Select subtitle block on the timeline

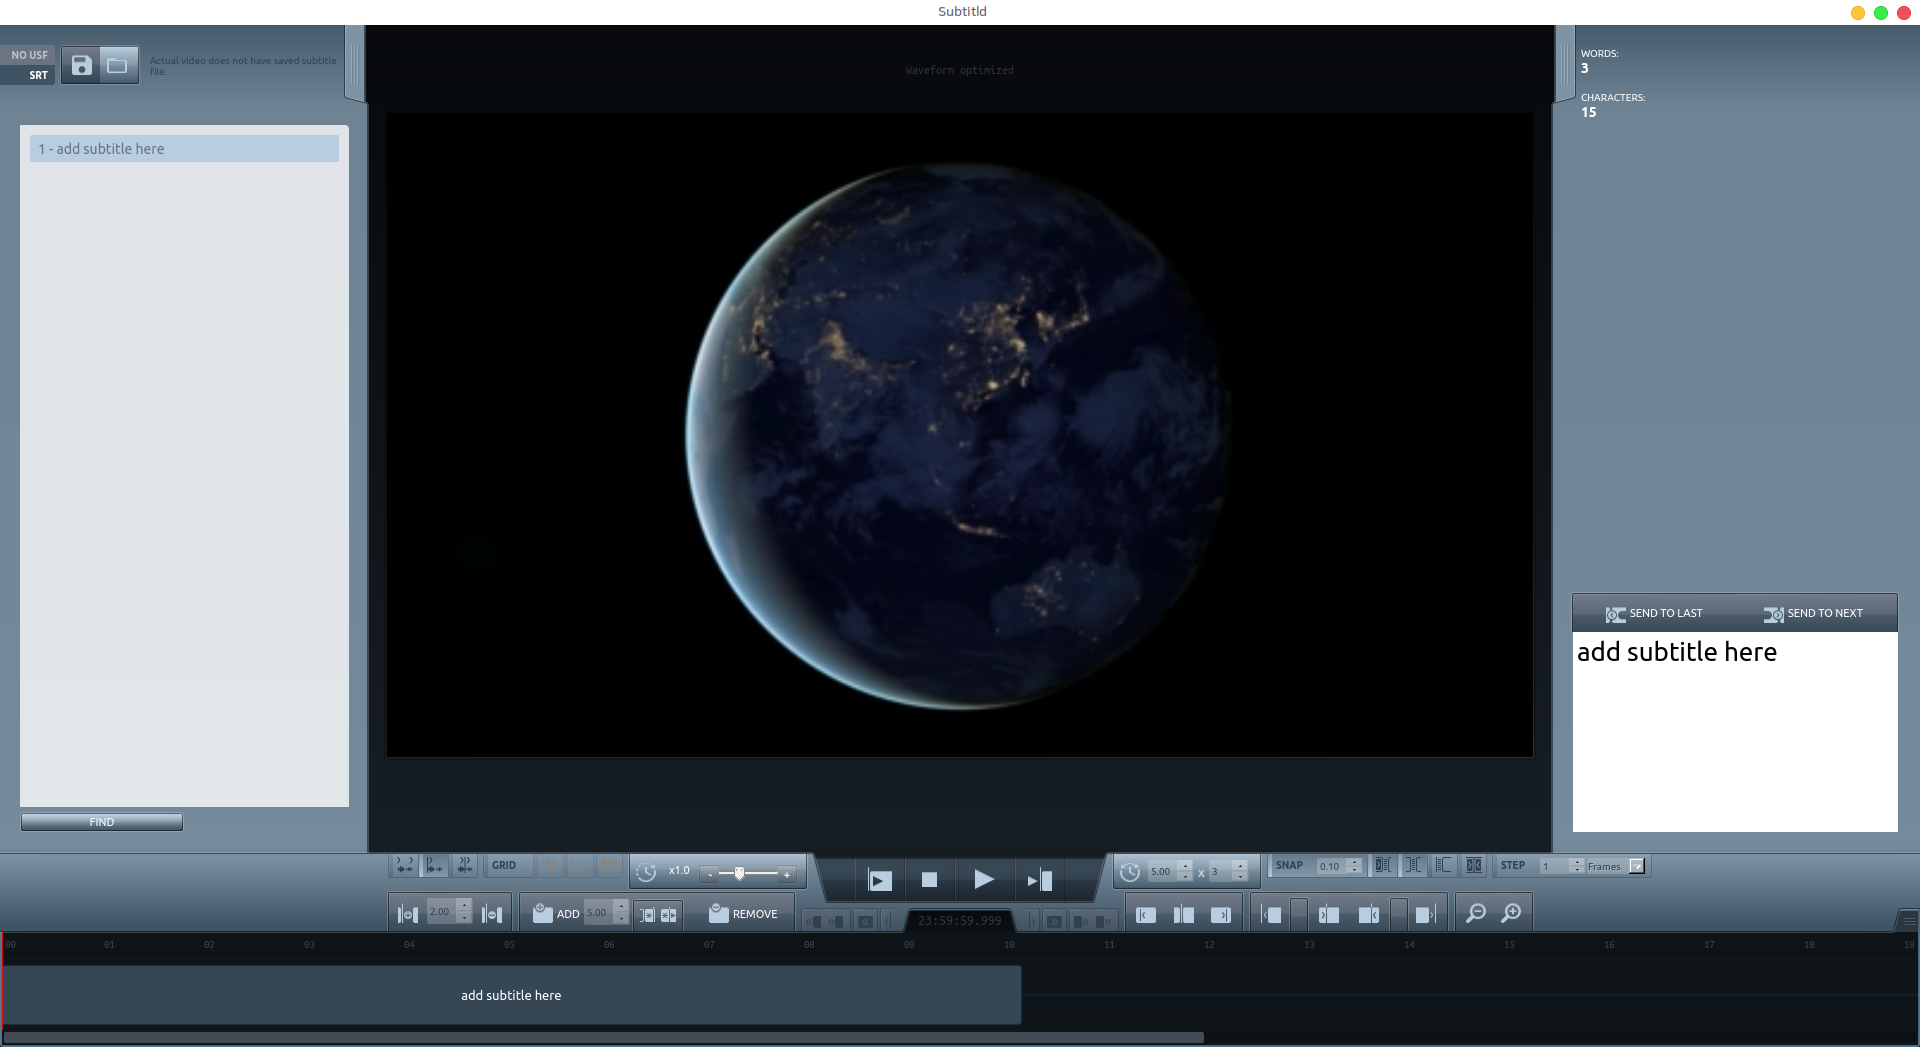coord(511,995)
